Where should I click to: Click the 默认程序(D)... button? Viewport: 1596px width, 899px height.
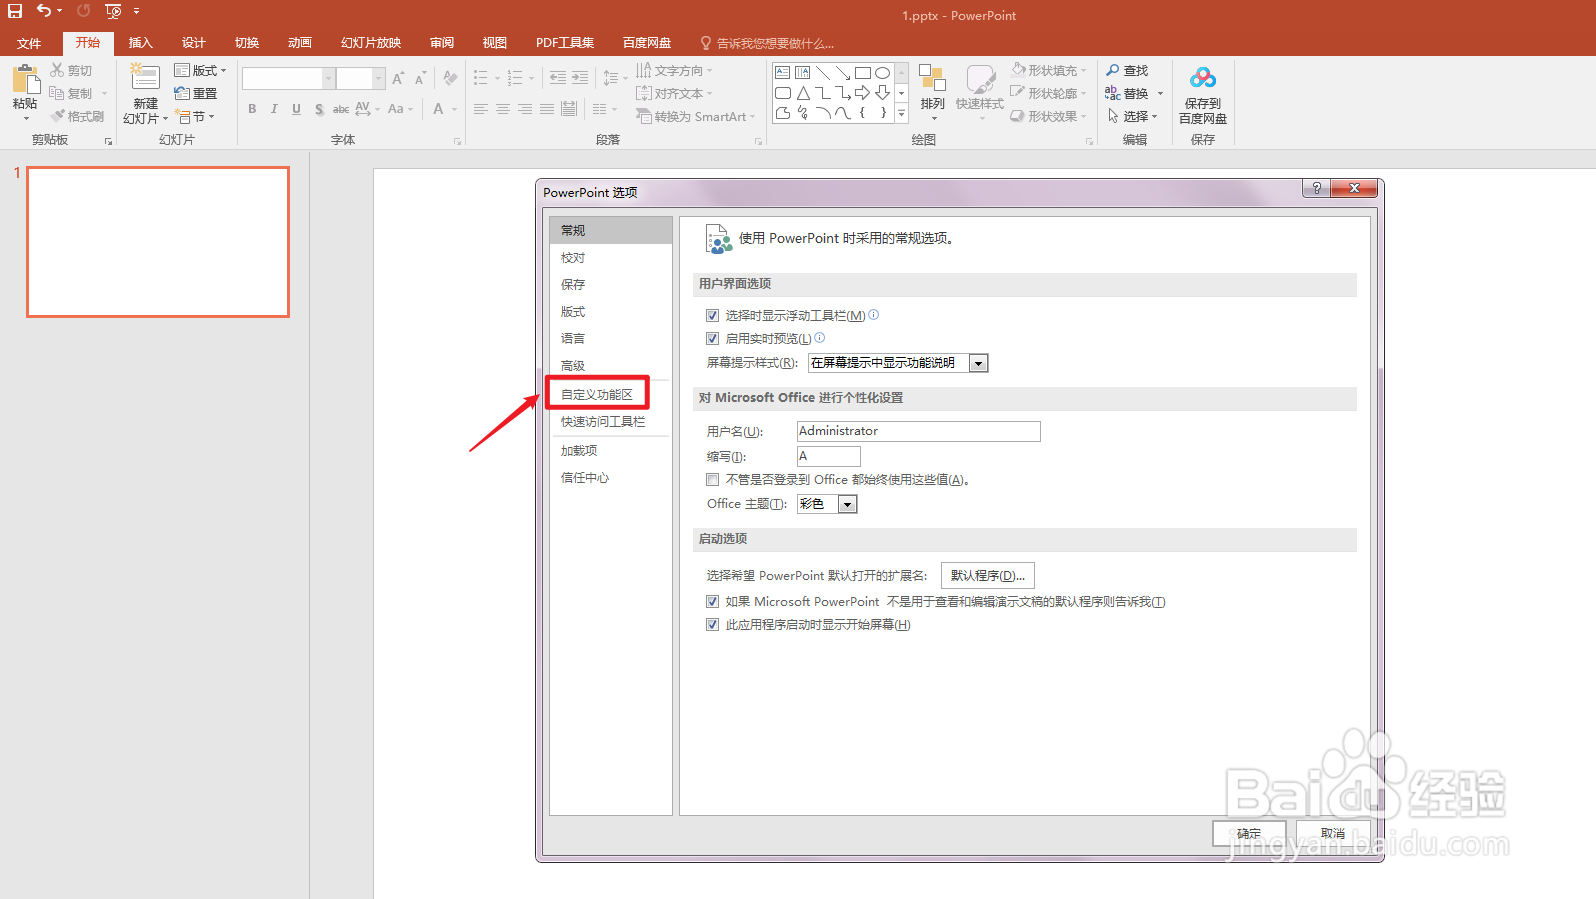click(x=988, y=575)
